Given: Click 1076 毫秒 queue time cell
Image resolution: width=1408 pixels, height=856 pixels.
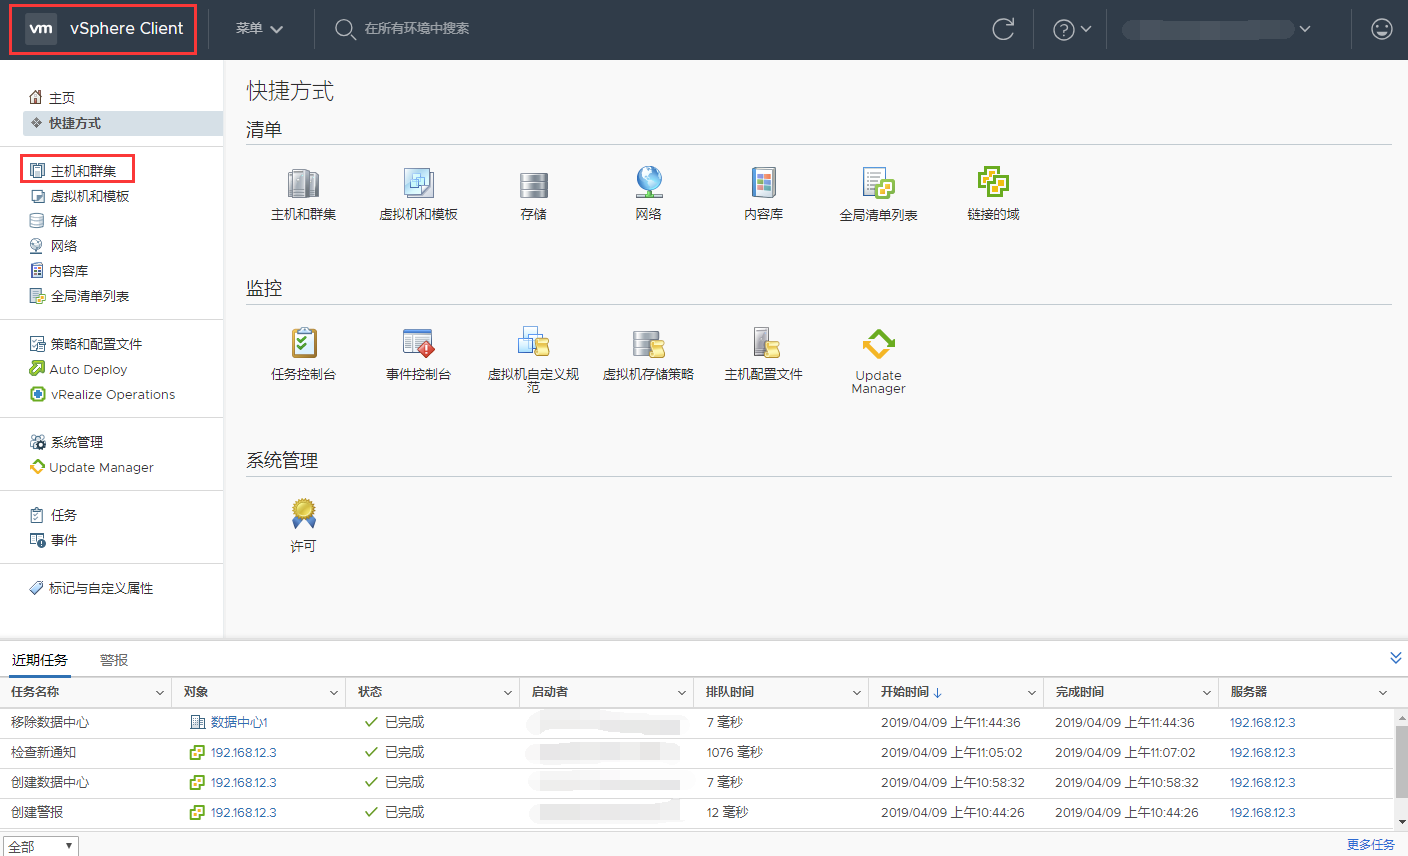Looking at the screenshot, I should click(x=734, y=752).
